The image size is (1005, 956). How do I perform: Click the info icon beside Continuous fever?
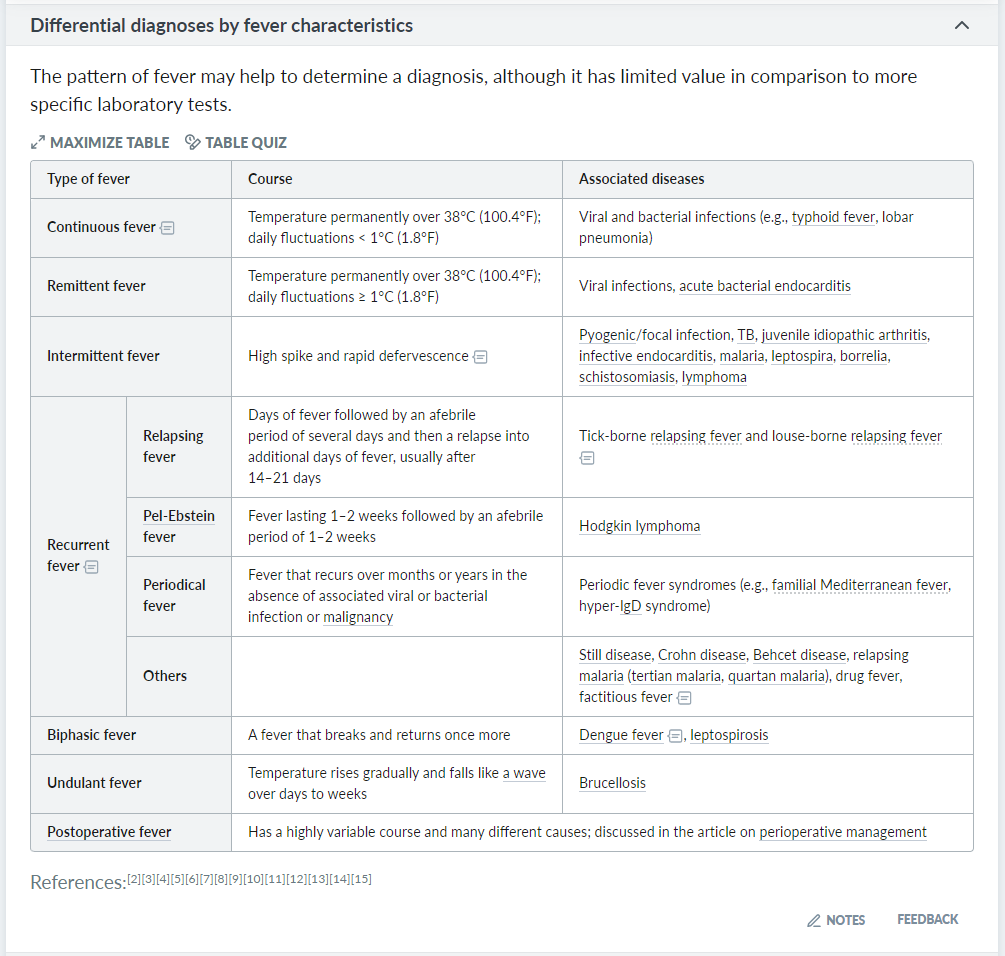[x=167, y=227]
